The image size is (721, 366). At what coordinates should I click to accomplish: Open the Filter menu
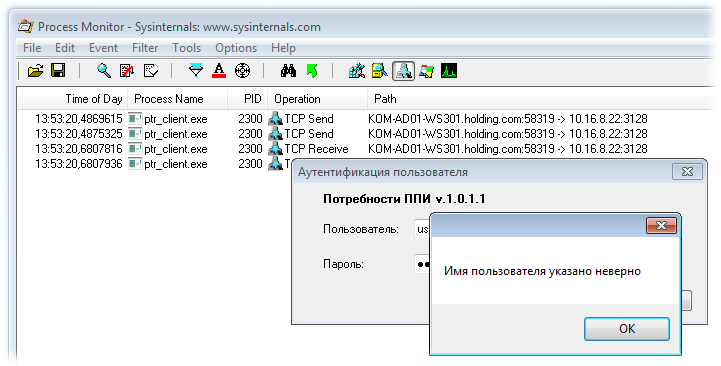click(x=145, y=48)
